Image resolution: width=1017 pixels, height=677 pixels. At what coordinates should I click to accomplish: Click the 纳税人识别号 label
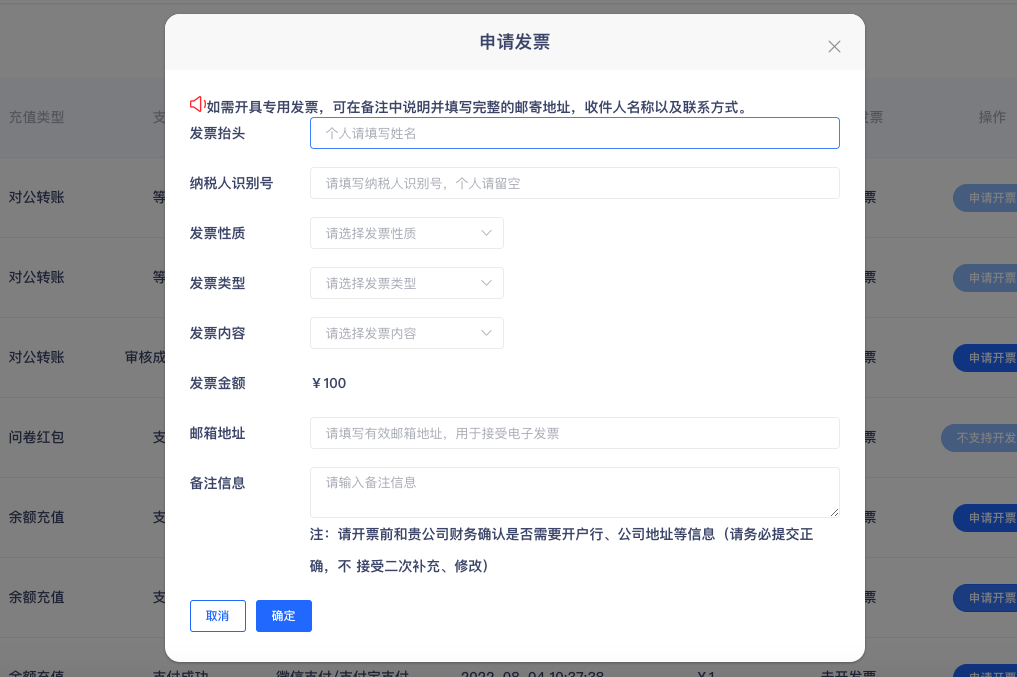click(x=231, y=183)
